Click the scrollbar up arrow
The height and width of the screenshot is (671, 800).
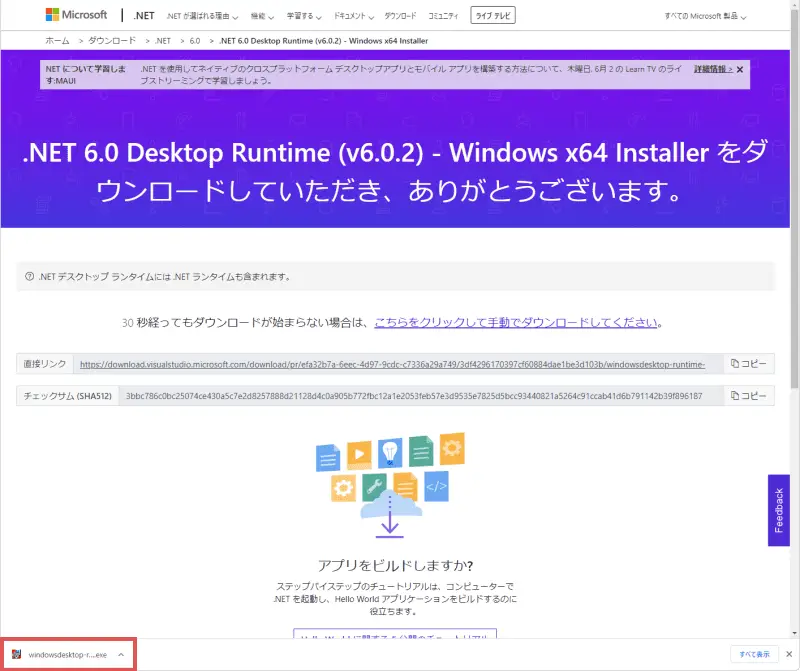tap(794, 4)
